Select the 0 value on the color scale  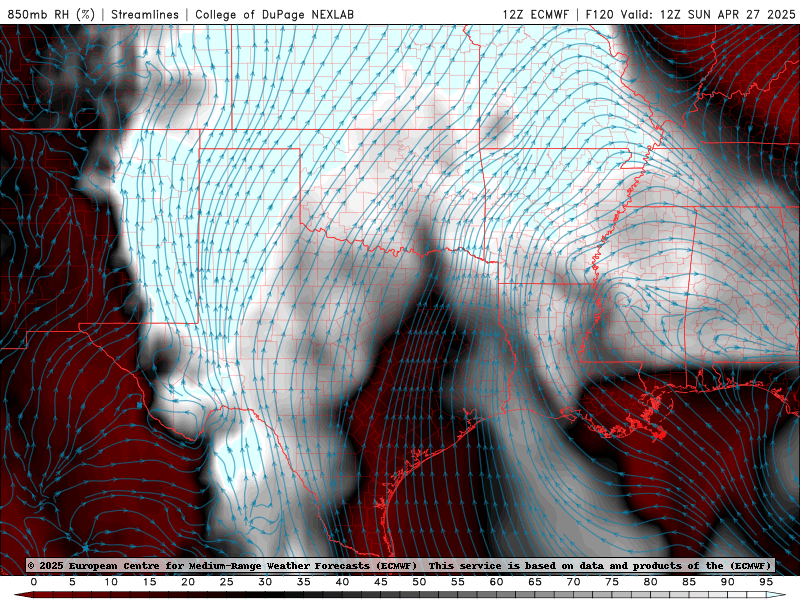34,582
